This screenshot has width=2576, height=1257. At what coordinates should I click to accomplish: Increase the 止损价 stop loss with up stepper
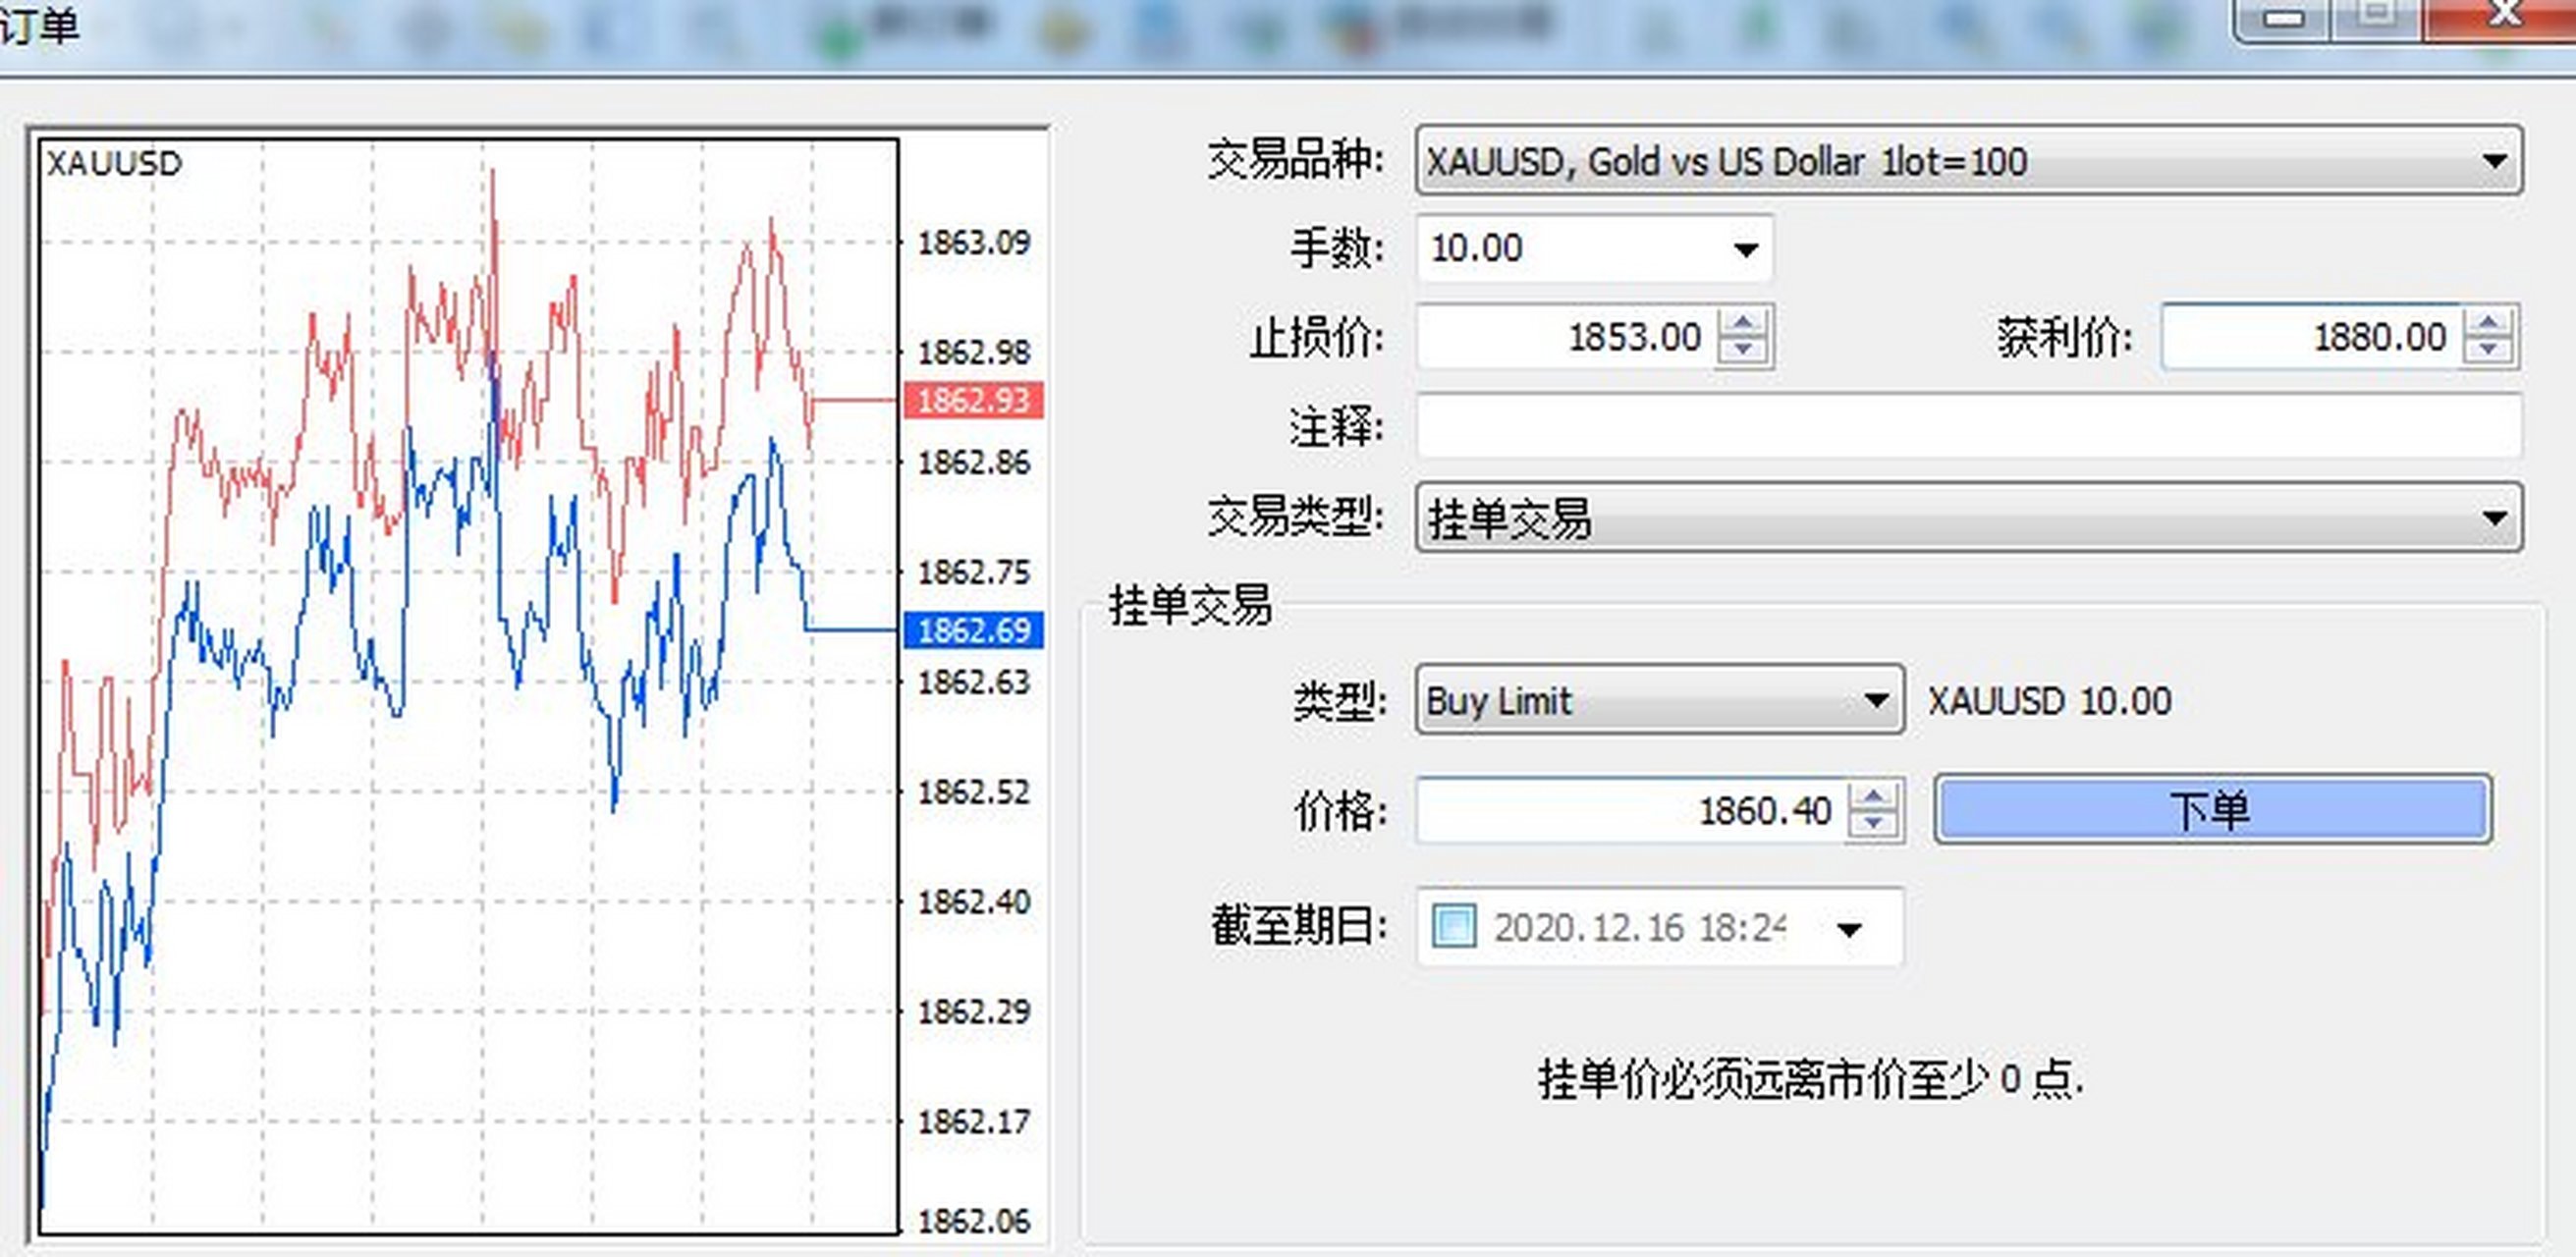[x=1741, y=322]
